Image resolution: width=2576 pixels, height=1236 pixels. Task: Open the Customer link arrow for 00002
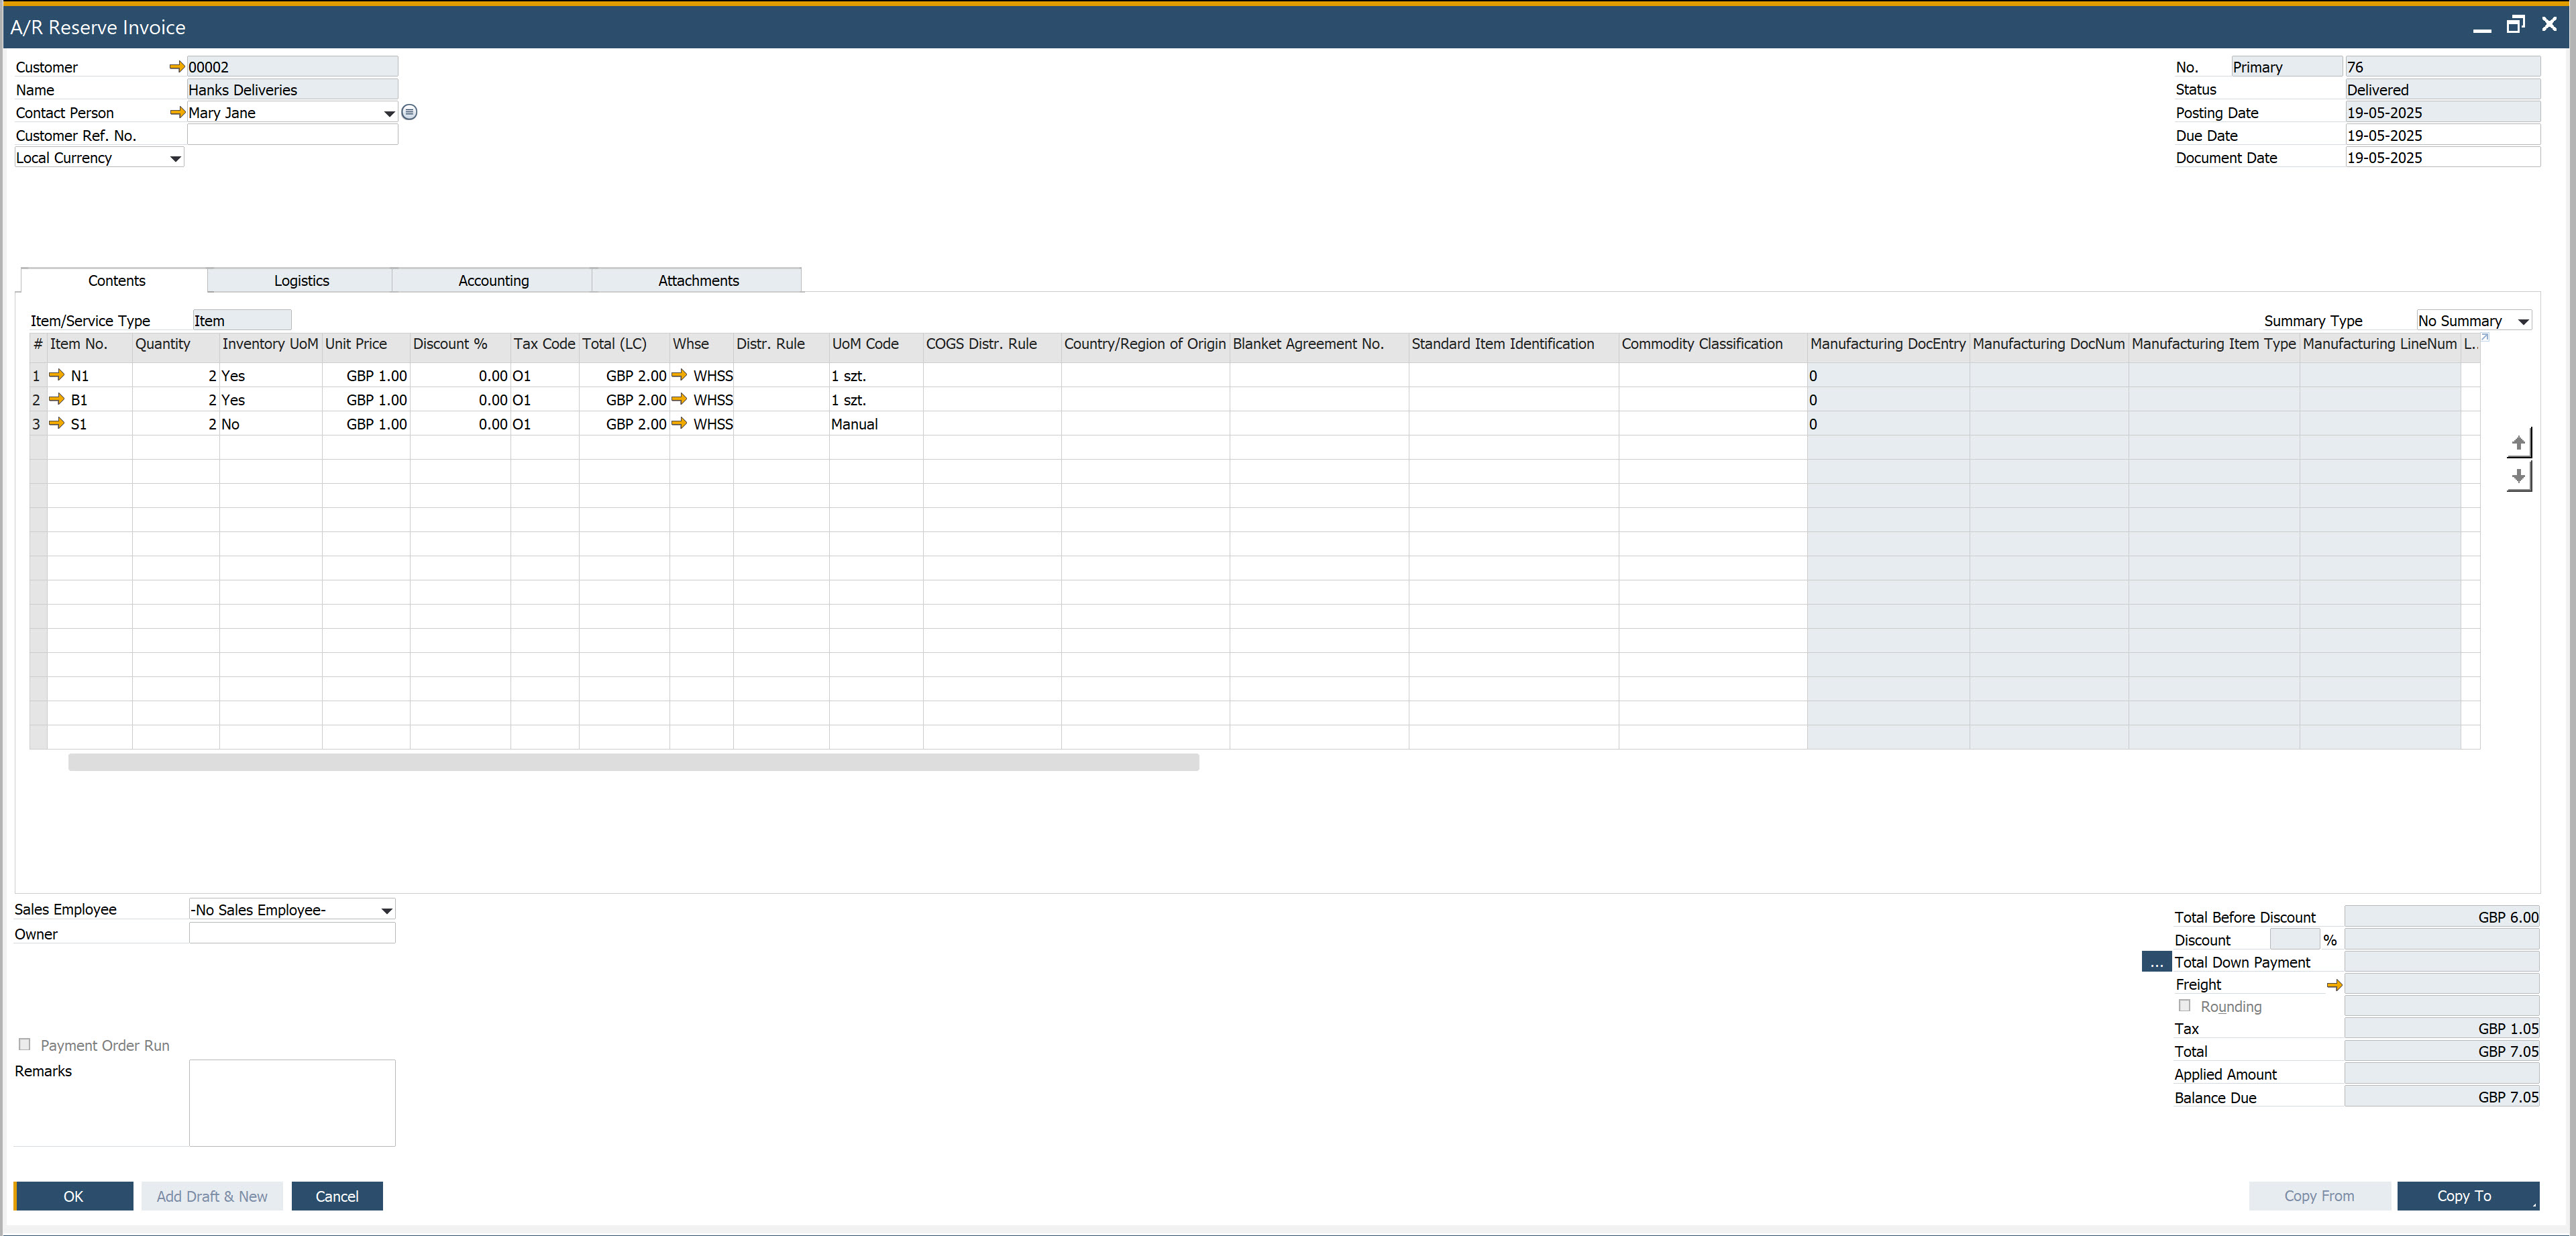pyautogui.click(x=176, y=66)
